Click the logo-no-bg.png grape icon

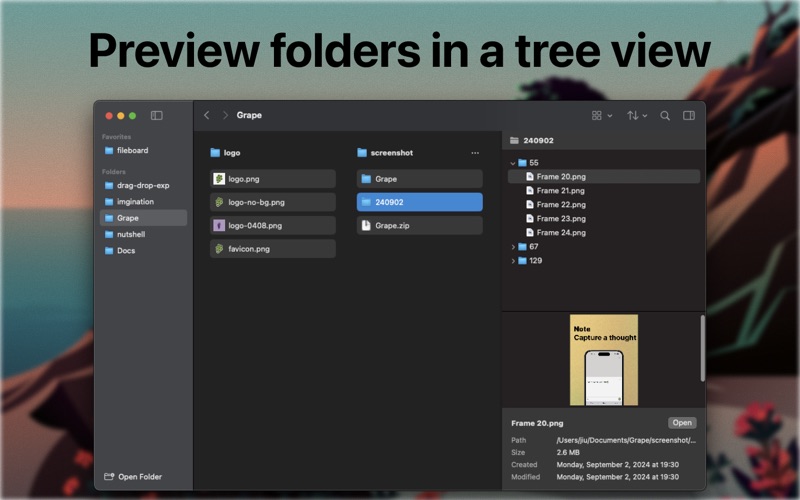[x=219, y=202]
